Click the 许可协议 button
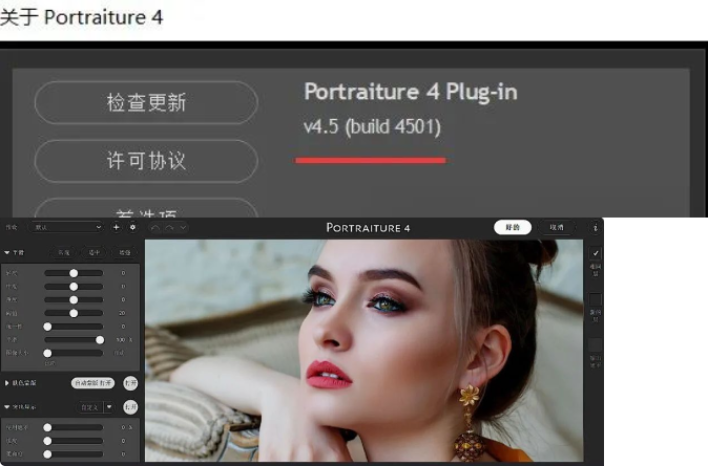Viewport: 708px width, 466px height. 146,161
